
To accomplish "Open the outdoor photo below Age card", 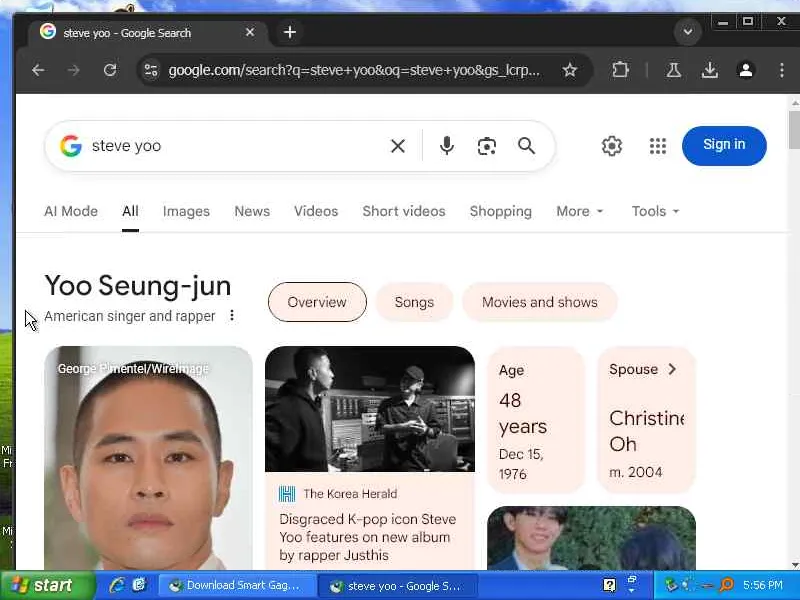I will [x=591, y=538].
